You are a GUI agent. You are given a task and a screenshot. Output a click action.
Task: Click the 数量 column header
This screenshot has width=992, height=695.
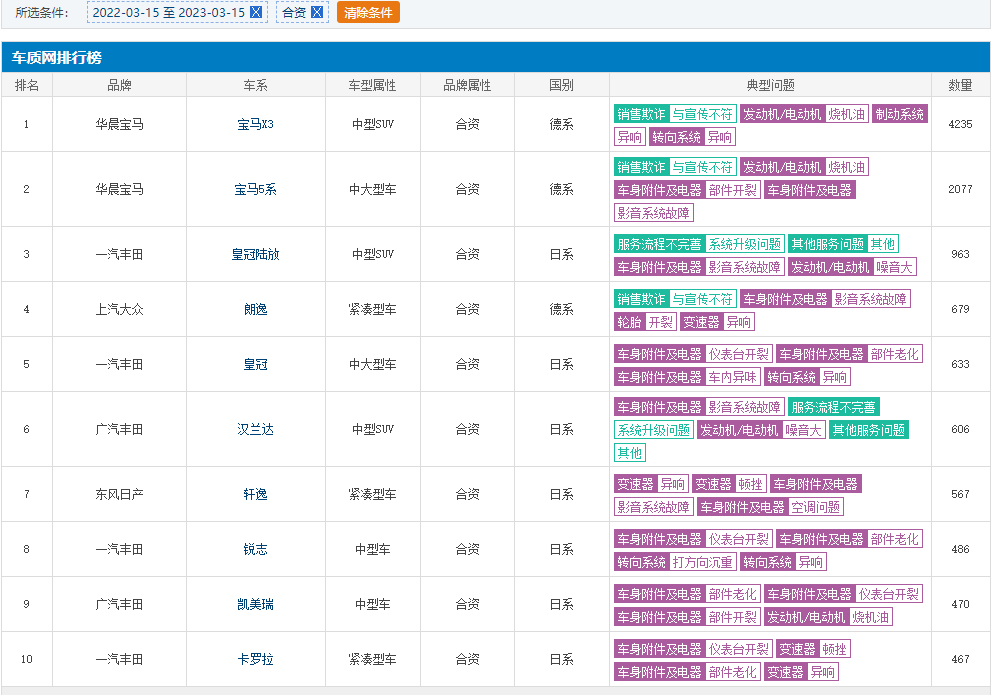tap(960, 85)
